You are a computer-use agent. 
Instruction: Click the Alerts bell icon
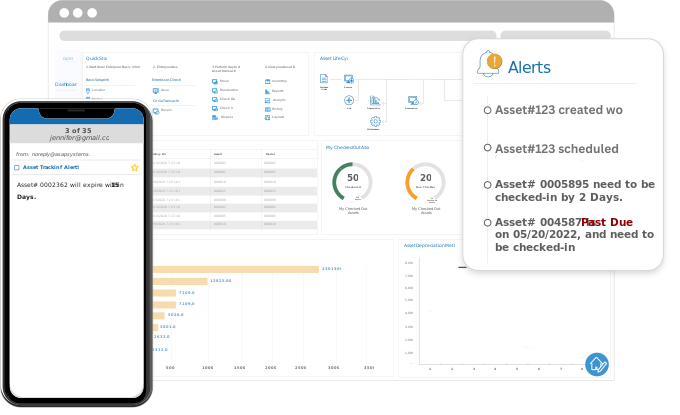490,64
